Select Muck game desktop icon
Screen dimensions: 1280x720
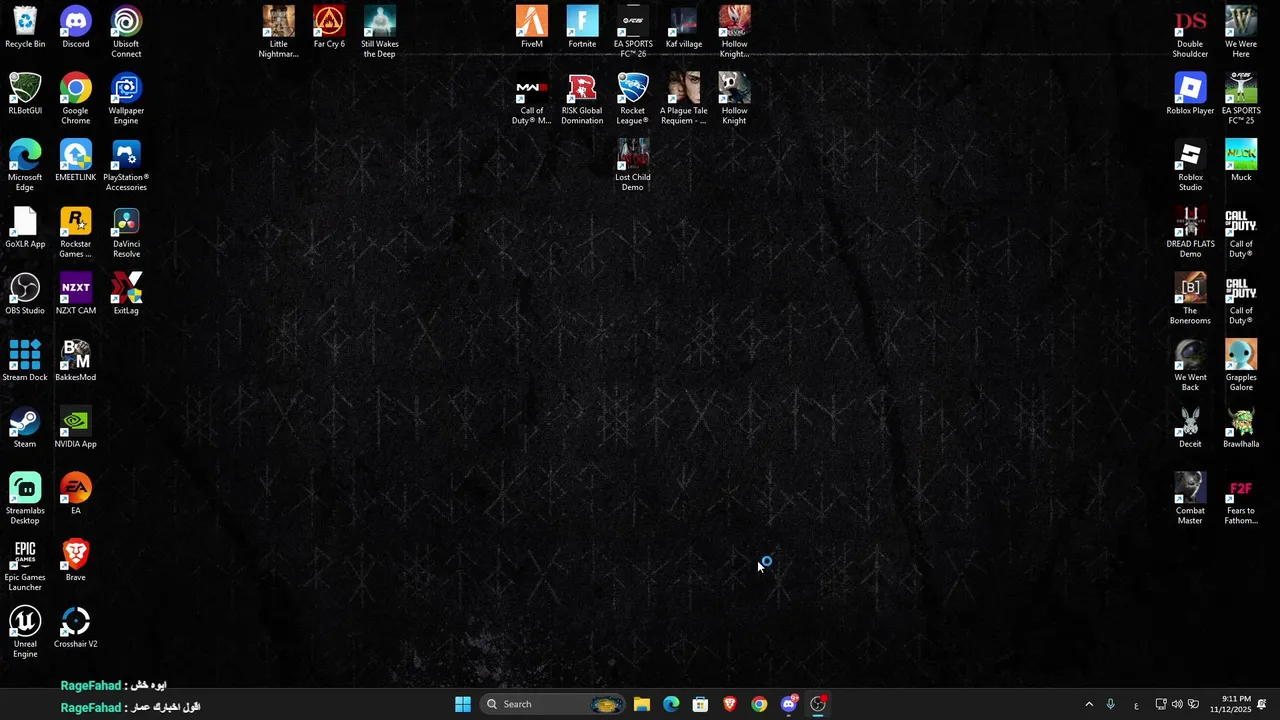(1241, 161)
